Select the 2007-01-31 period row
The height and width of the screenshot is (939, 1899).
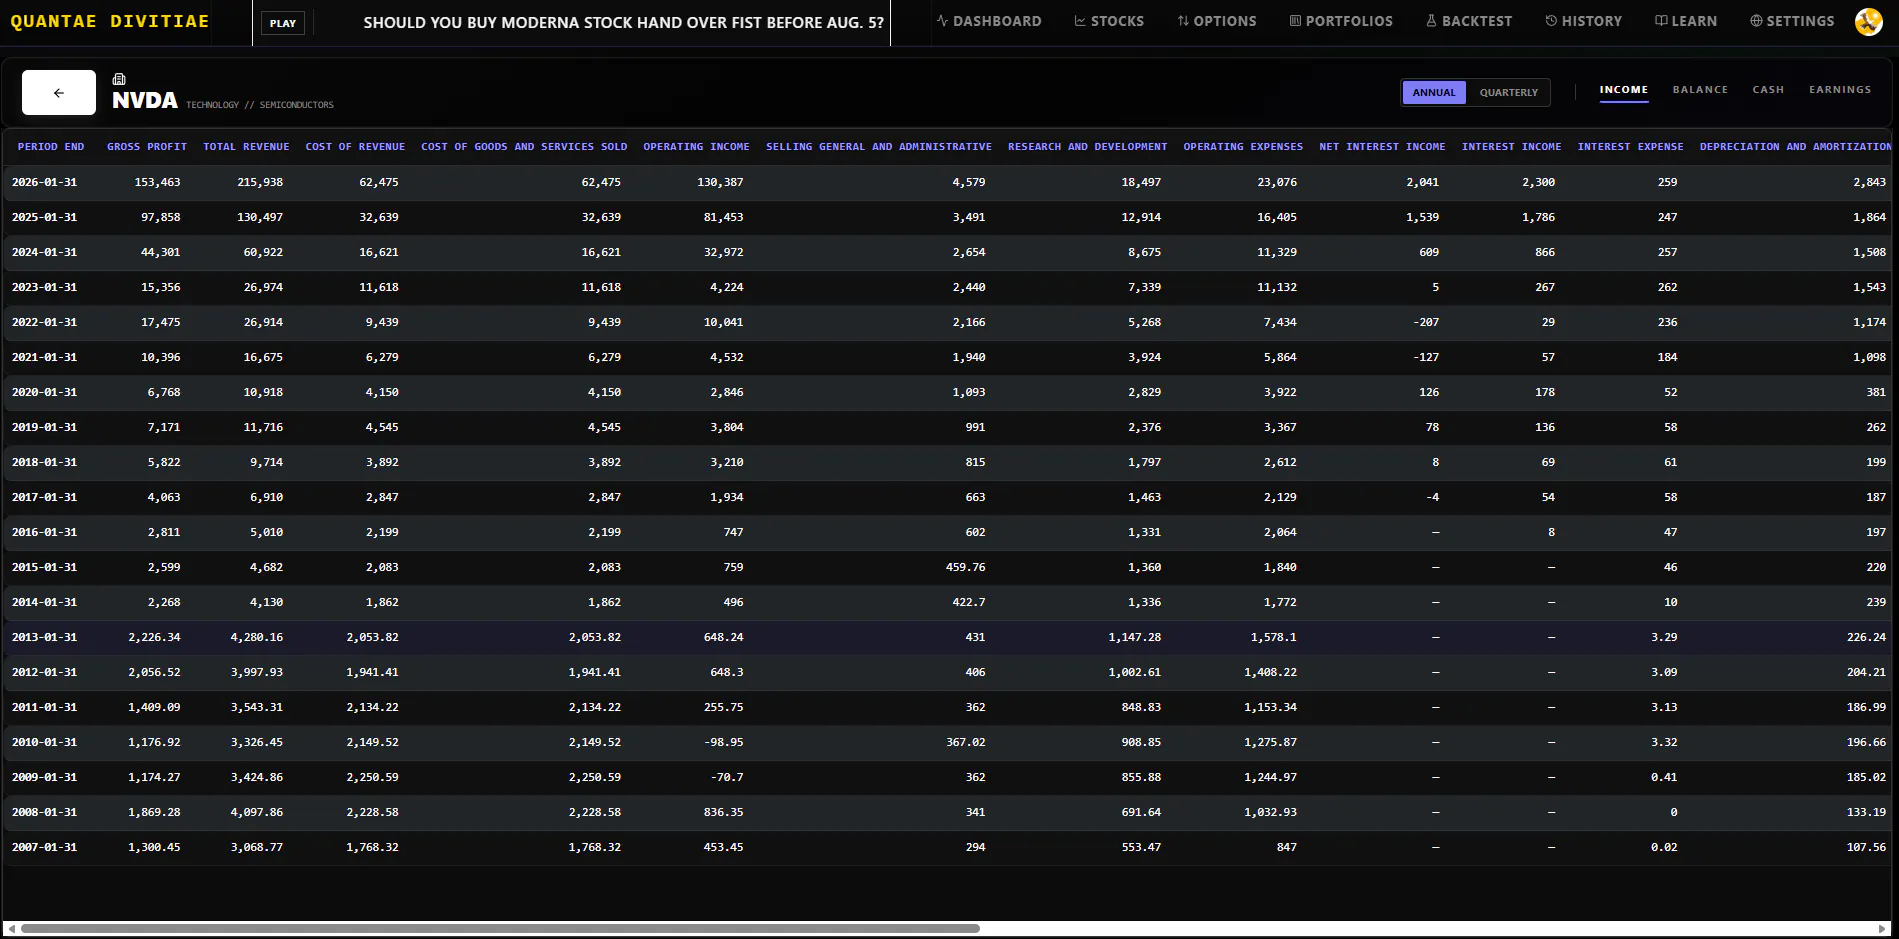(x=947, y=847)
